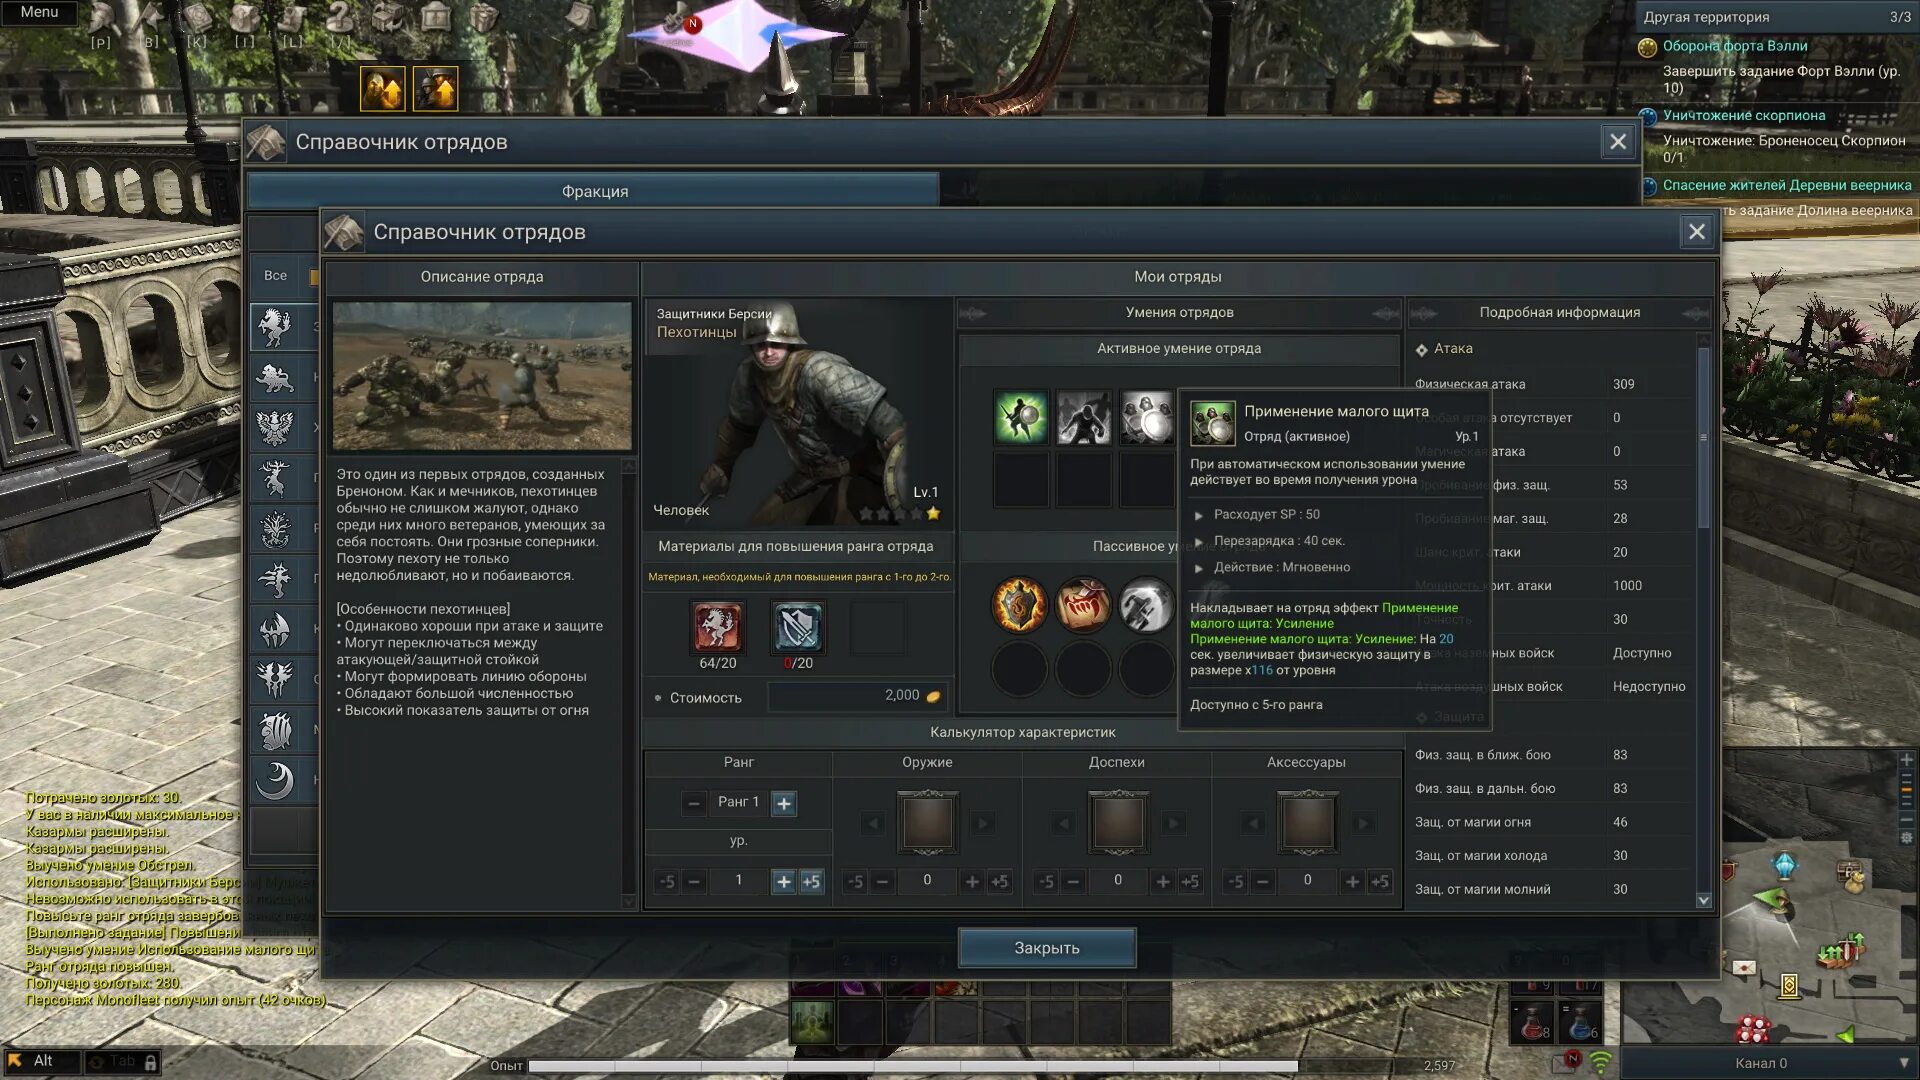Screen dimensions: 1920x1080
Task: Go to next squad skills panel arrow
Action: pos(1385,313)
